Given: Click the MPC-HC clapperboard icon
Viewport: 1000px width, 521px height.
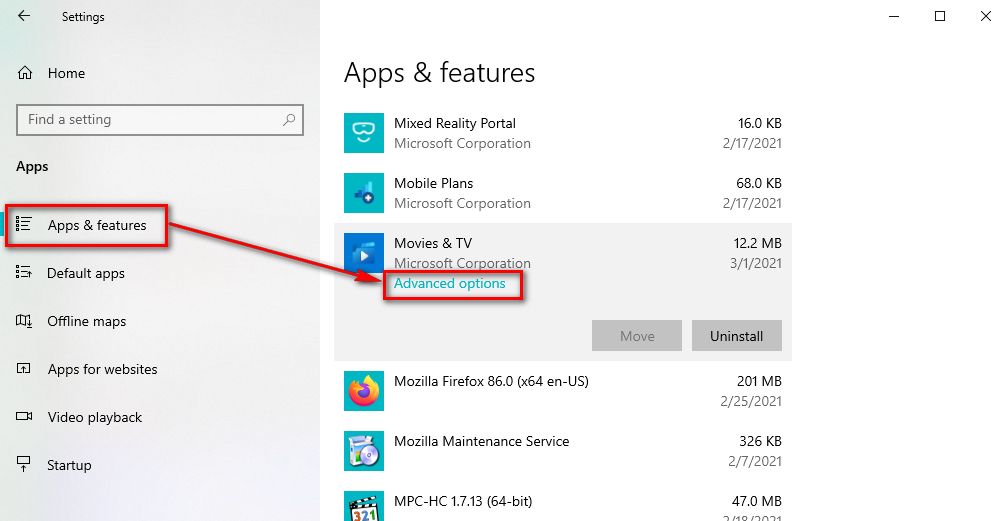Looking at the screenshot, I should 364,506.
